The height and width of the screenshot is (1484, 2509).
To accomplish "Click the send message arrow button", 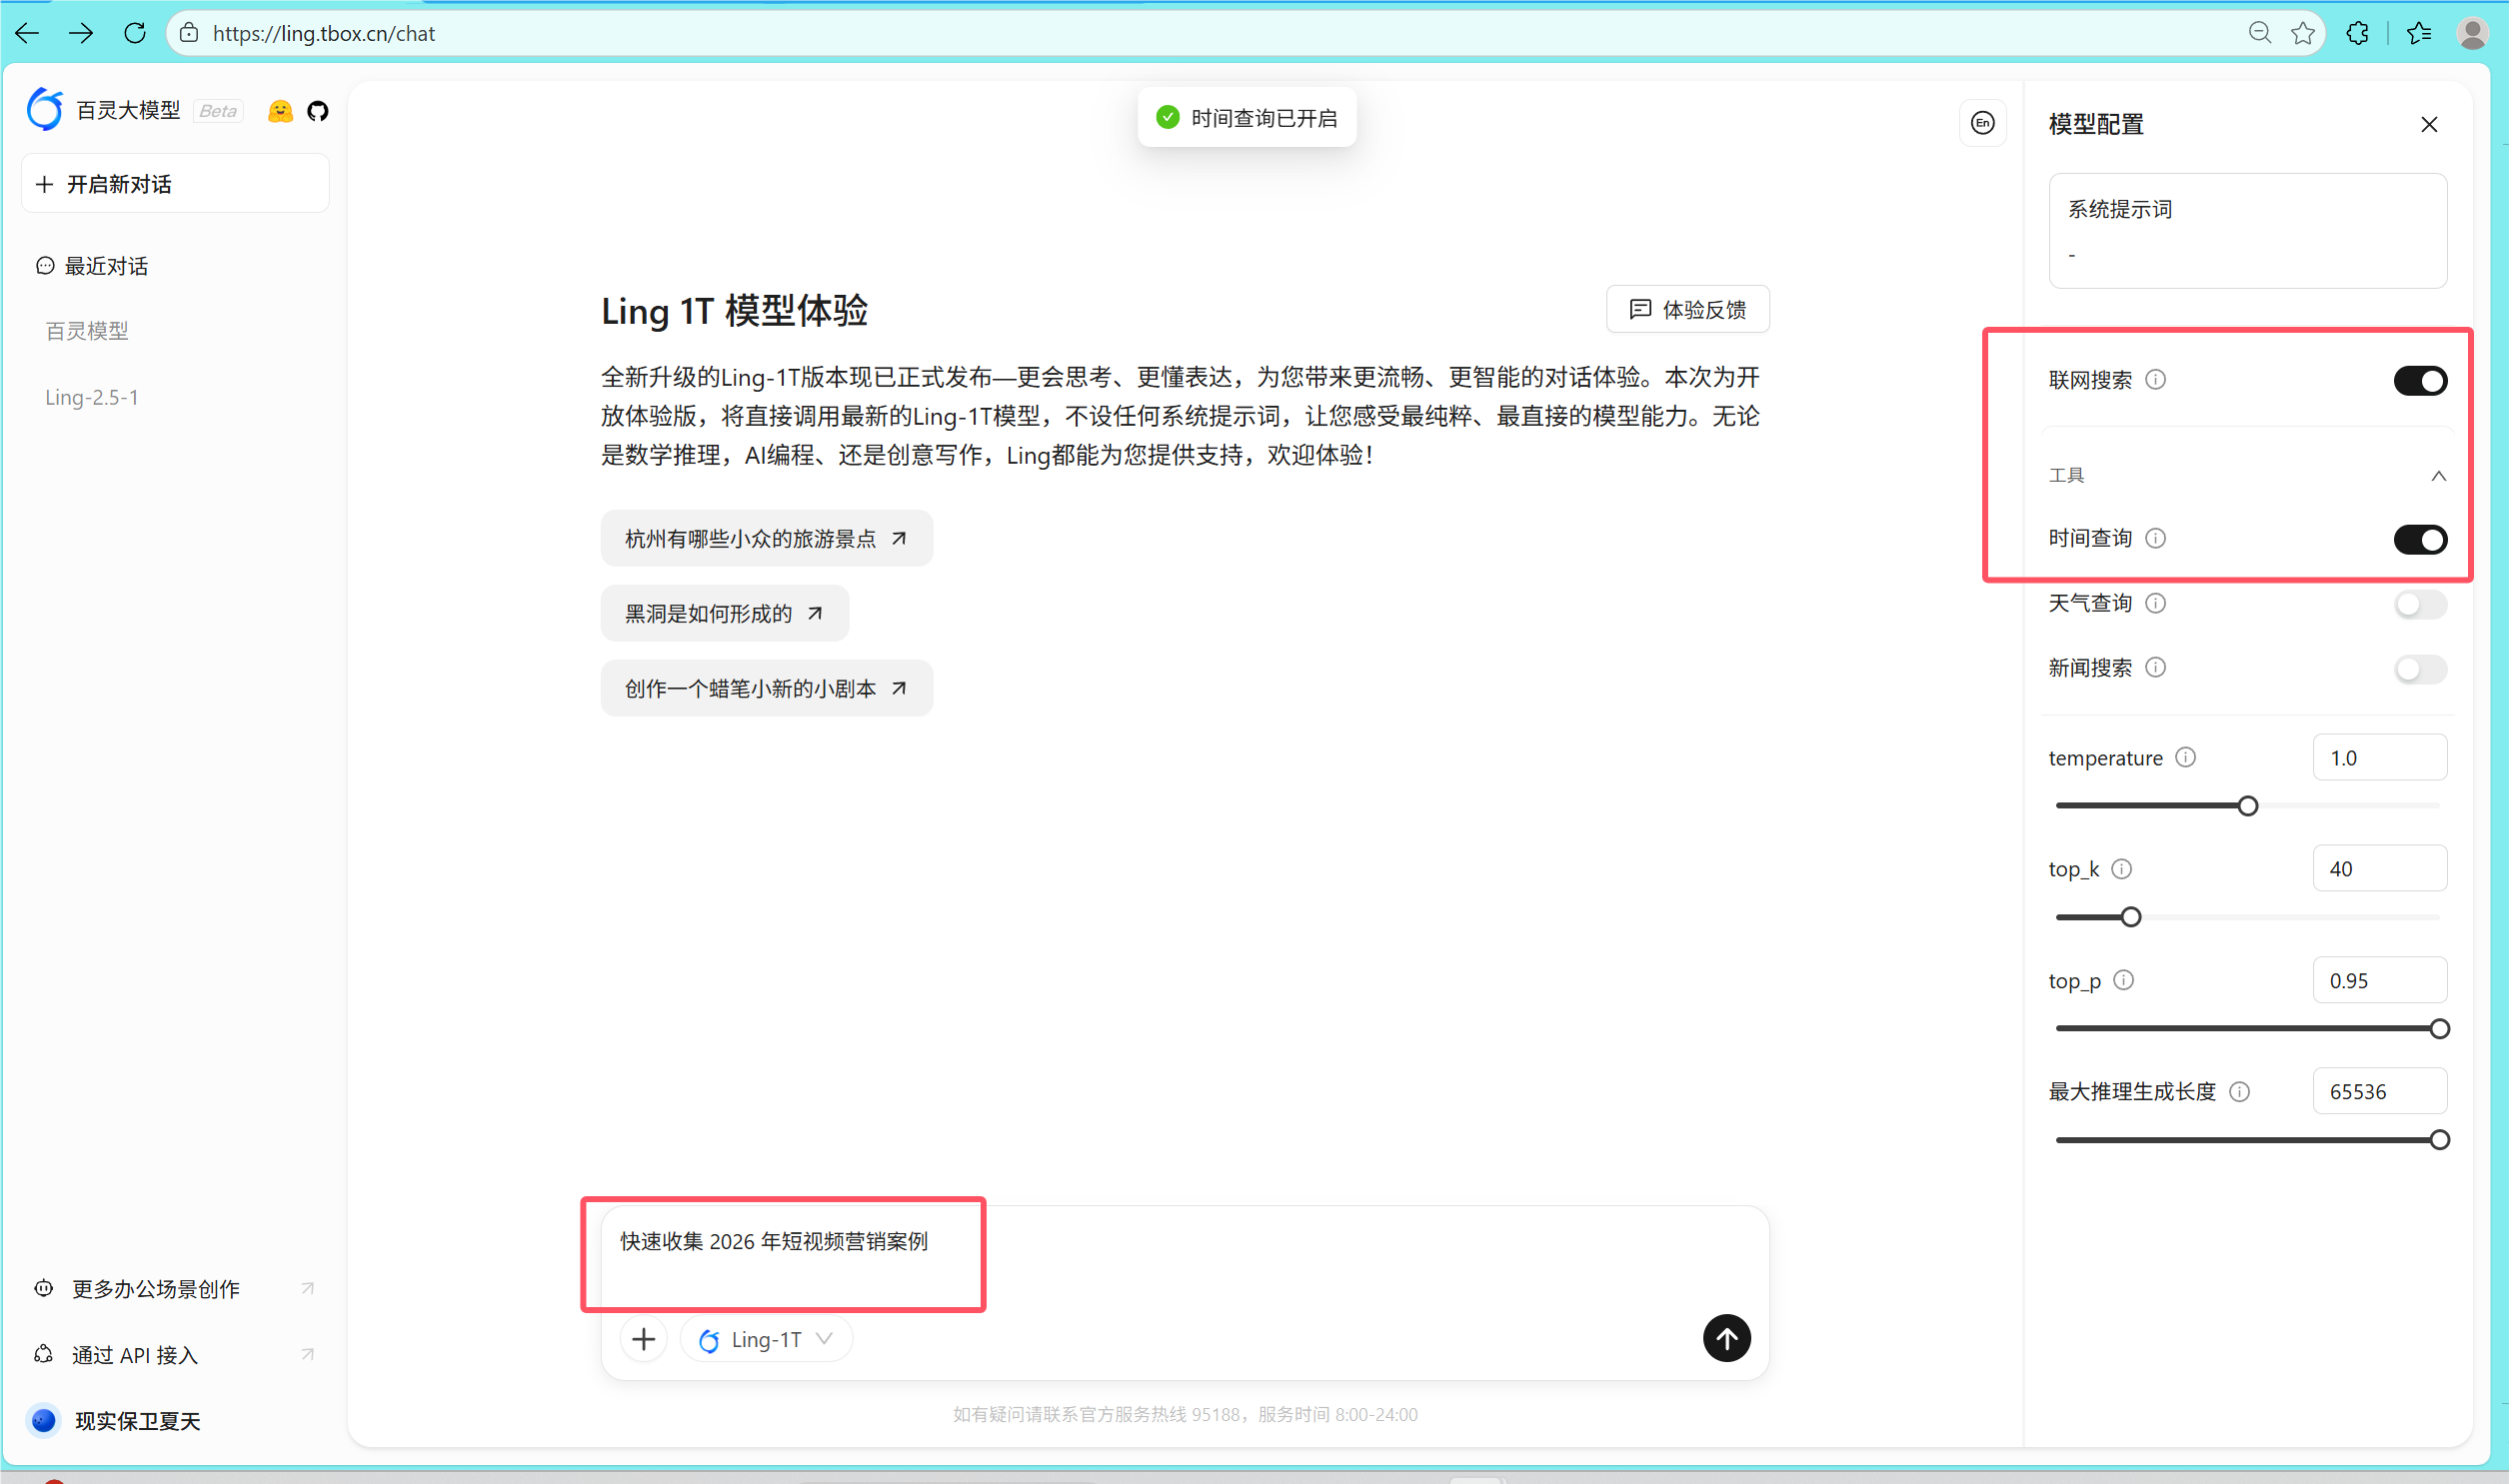I will click(x=1726, y=1338).
